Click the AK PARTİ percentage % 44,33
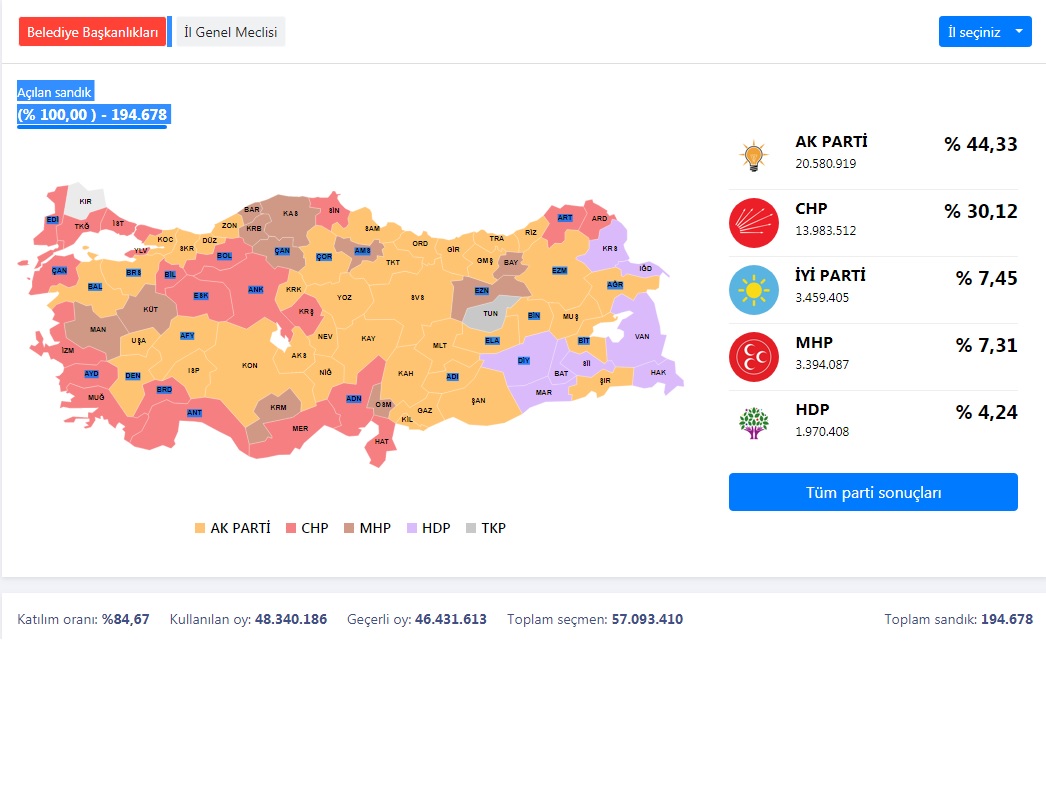The width and height of the screenshot is (1046, 795). pyautogui.click(x=981, y=144)
